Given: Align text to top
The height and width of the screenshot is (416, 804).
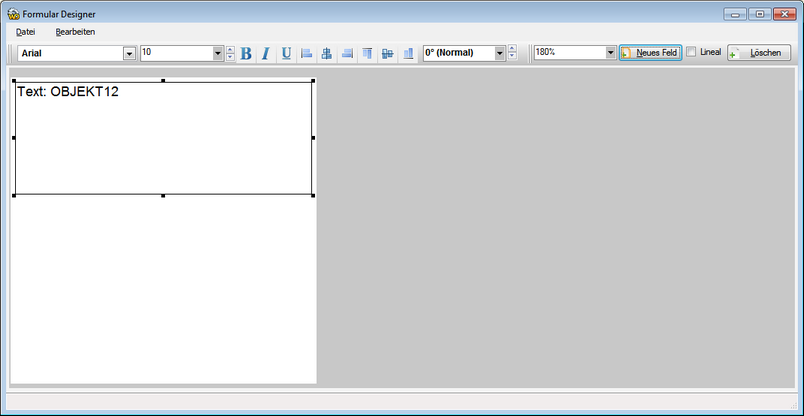Looking at the screenshot, I should click(367, 53).
